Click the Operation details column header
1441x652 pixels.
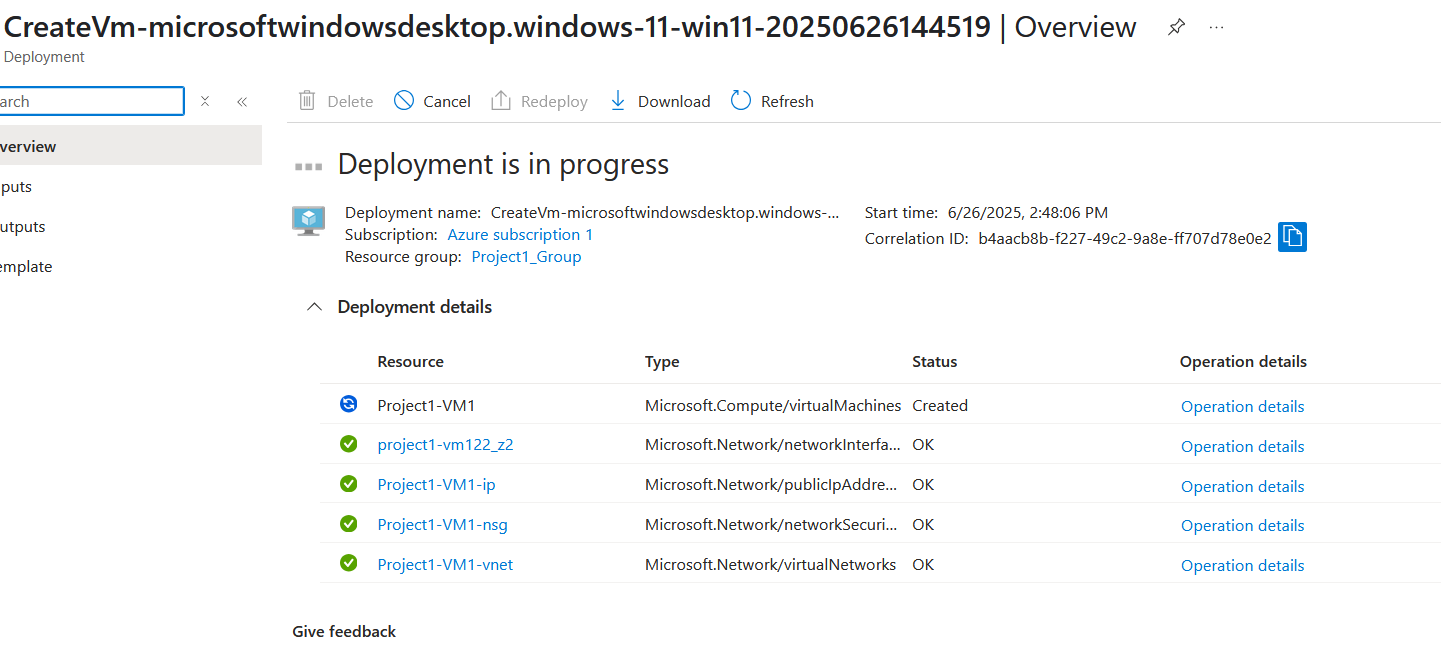pyautogui.click(x=1243, y=361)
